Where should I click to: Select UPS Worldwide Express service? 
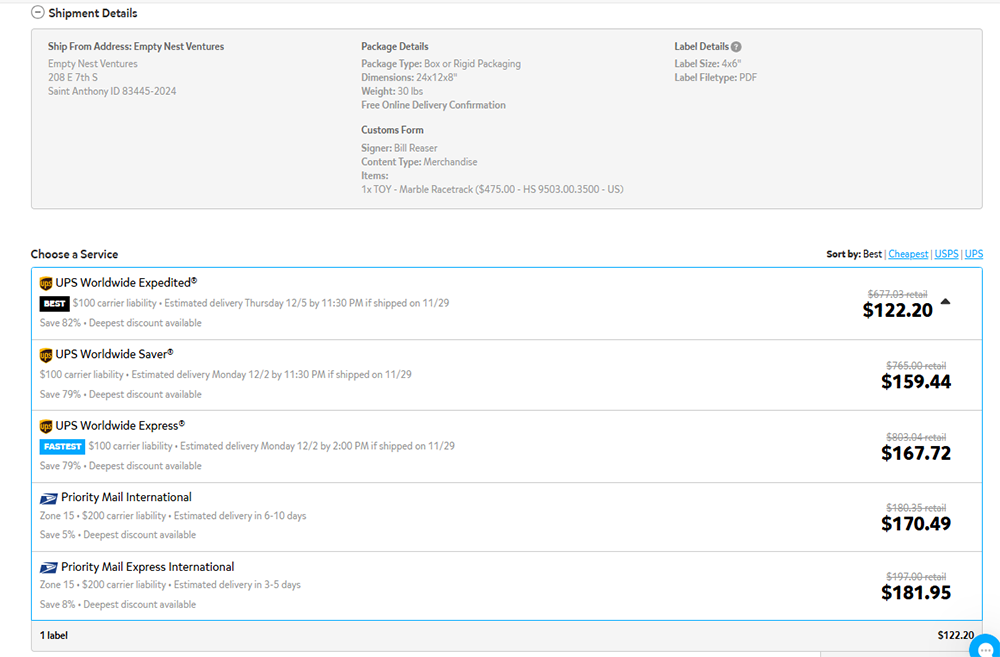pos(507,447)
